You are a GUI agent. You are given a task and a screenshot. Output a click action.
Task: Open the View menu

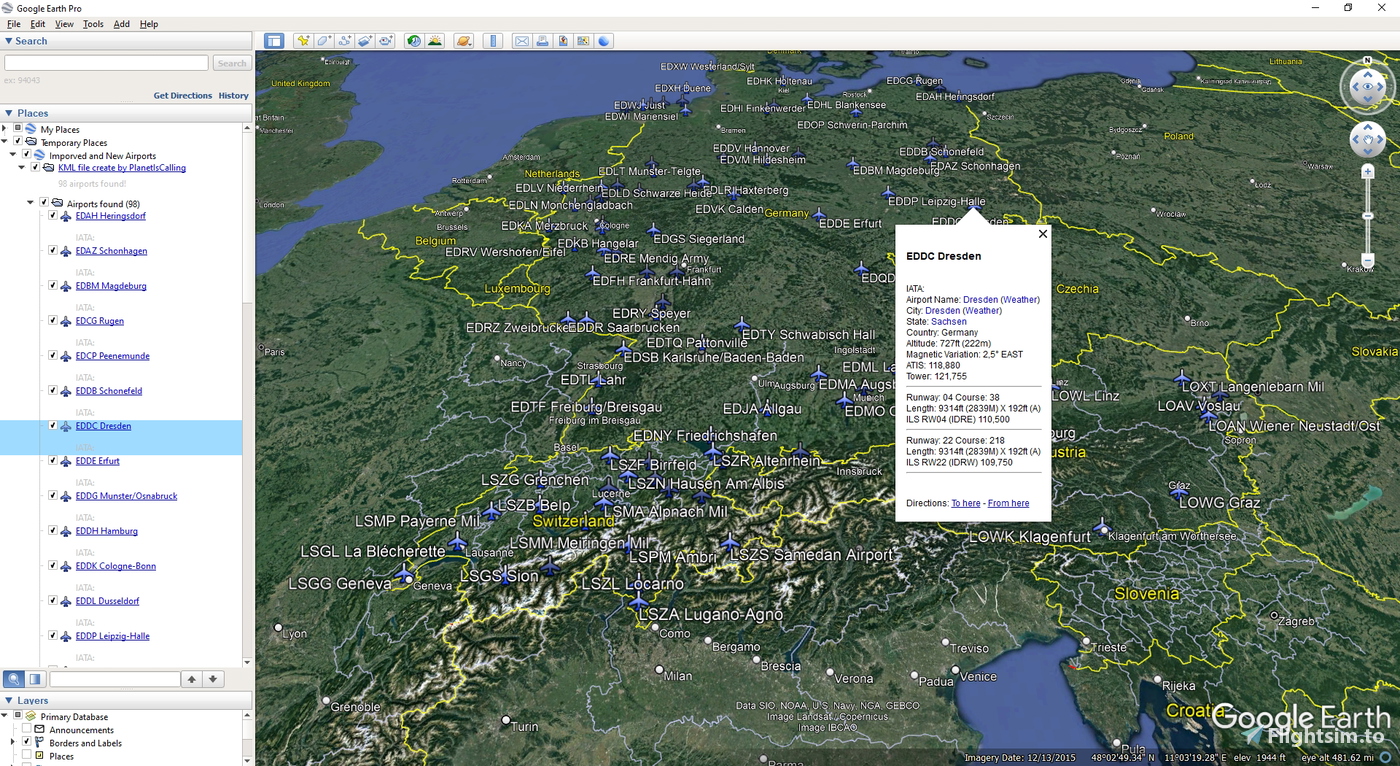tap(64, 24)
